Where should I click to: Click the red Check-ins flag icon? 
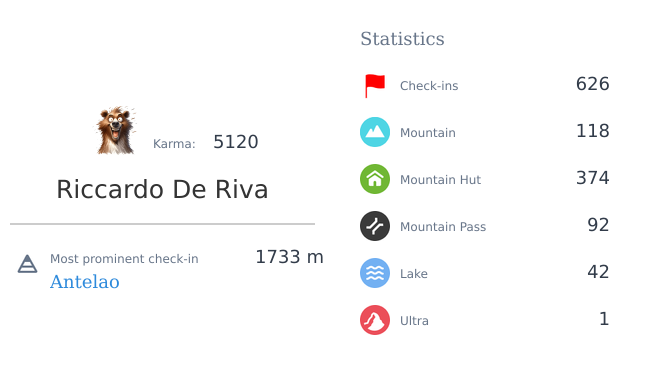point(375,86)
